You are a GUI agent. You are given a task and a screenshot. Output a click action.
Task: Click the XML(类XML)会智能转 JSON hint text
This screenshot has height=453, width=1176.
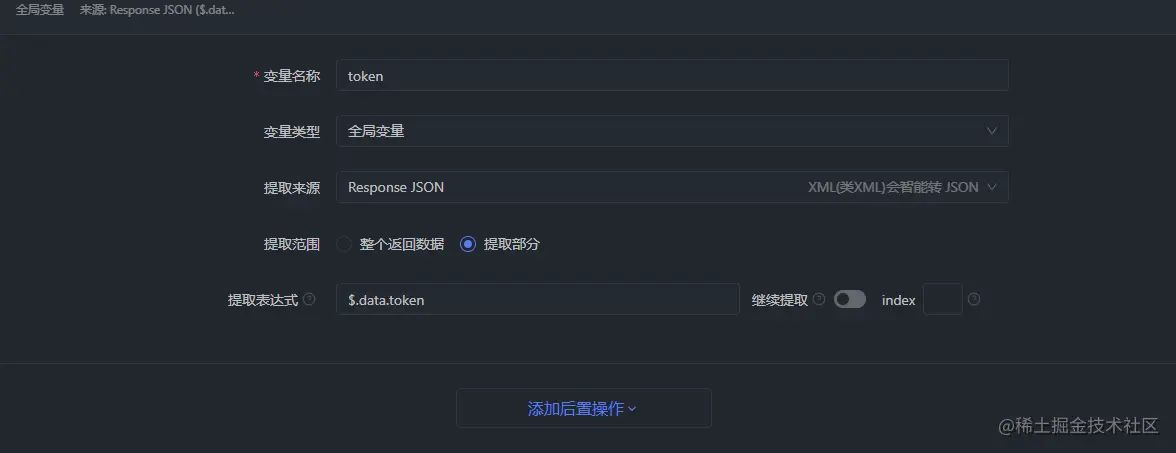coord(892,187)
